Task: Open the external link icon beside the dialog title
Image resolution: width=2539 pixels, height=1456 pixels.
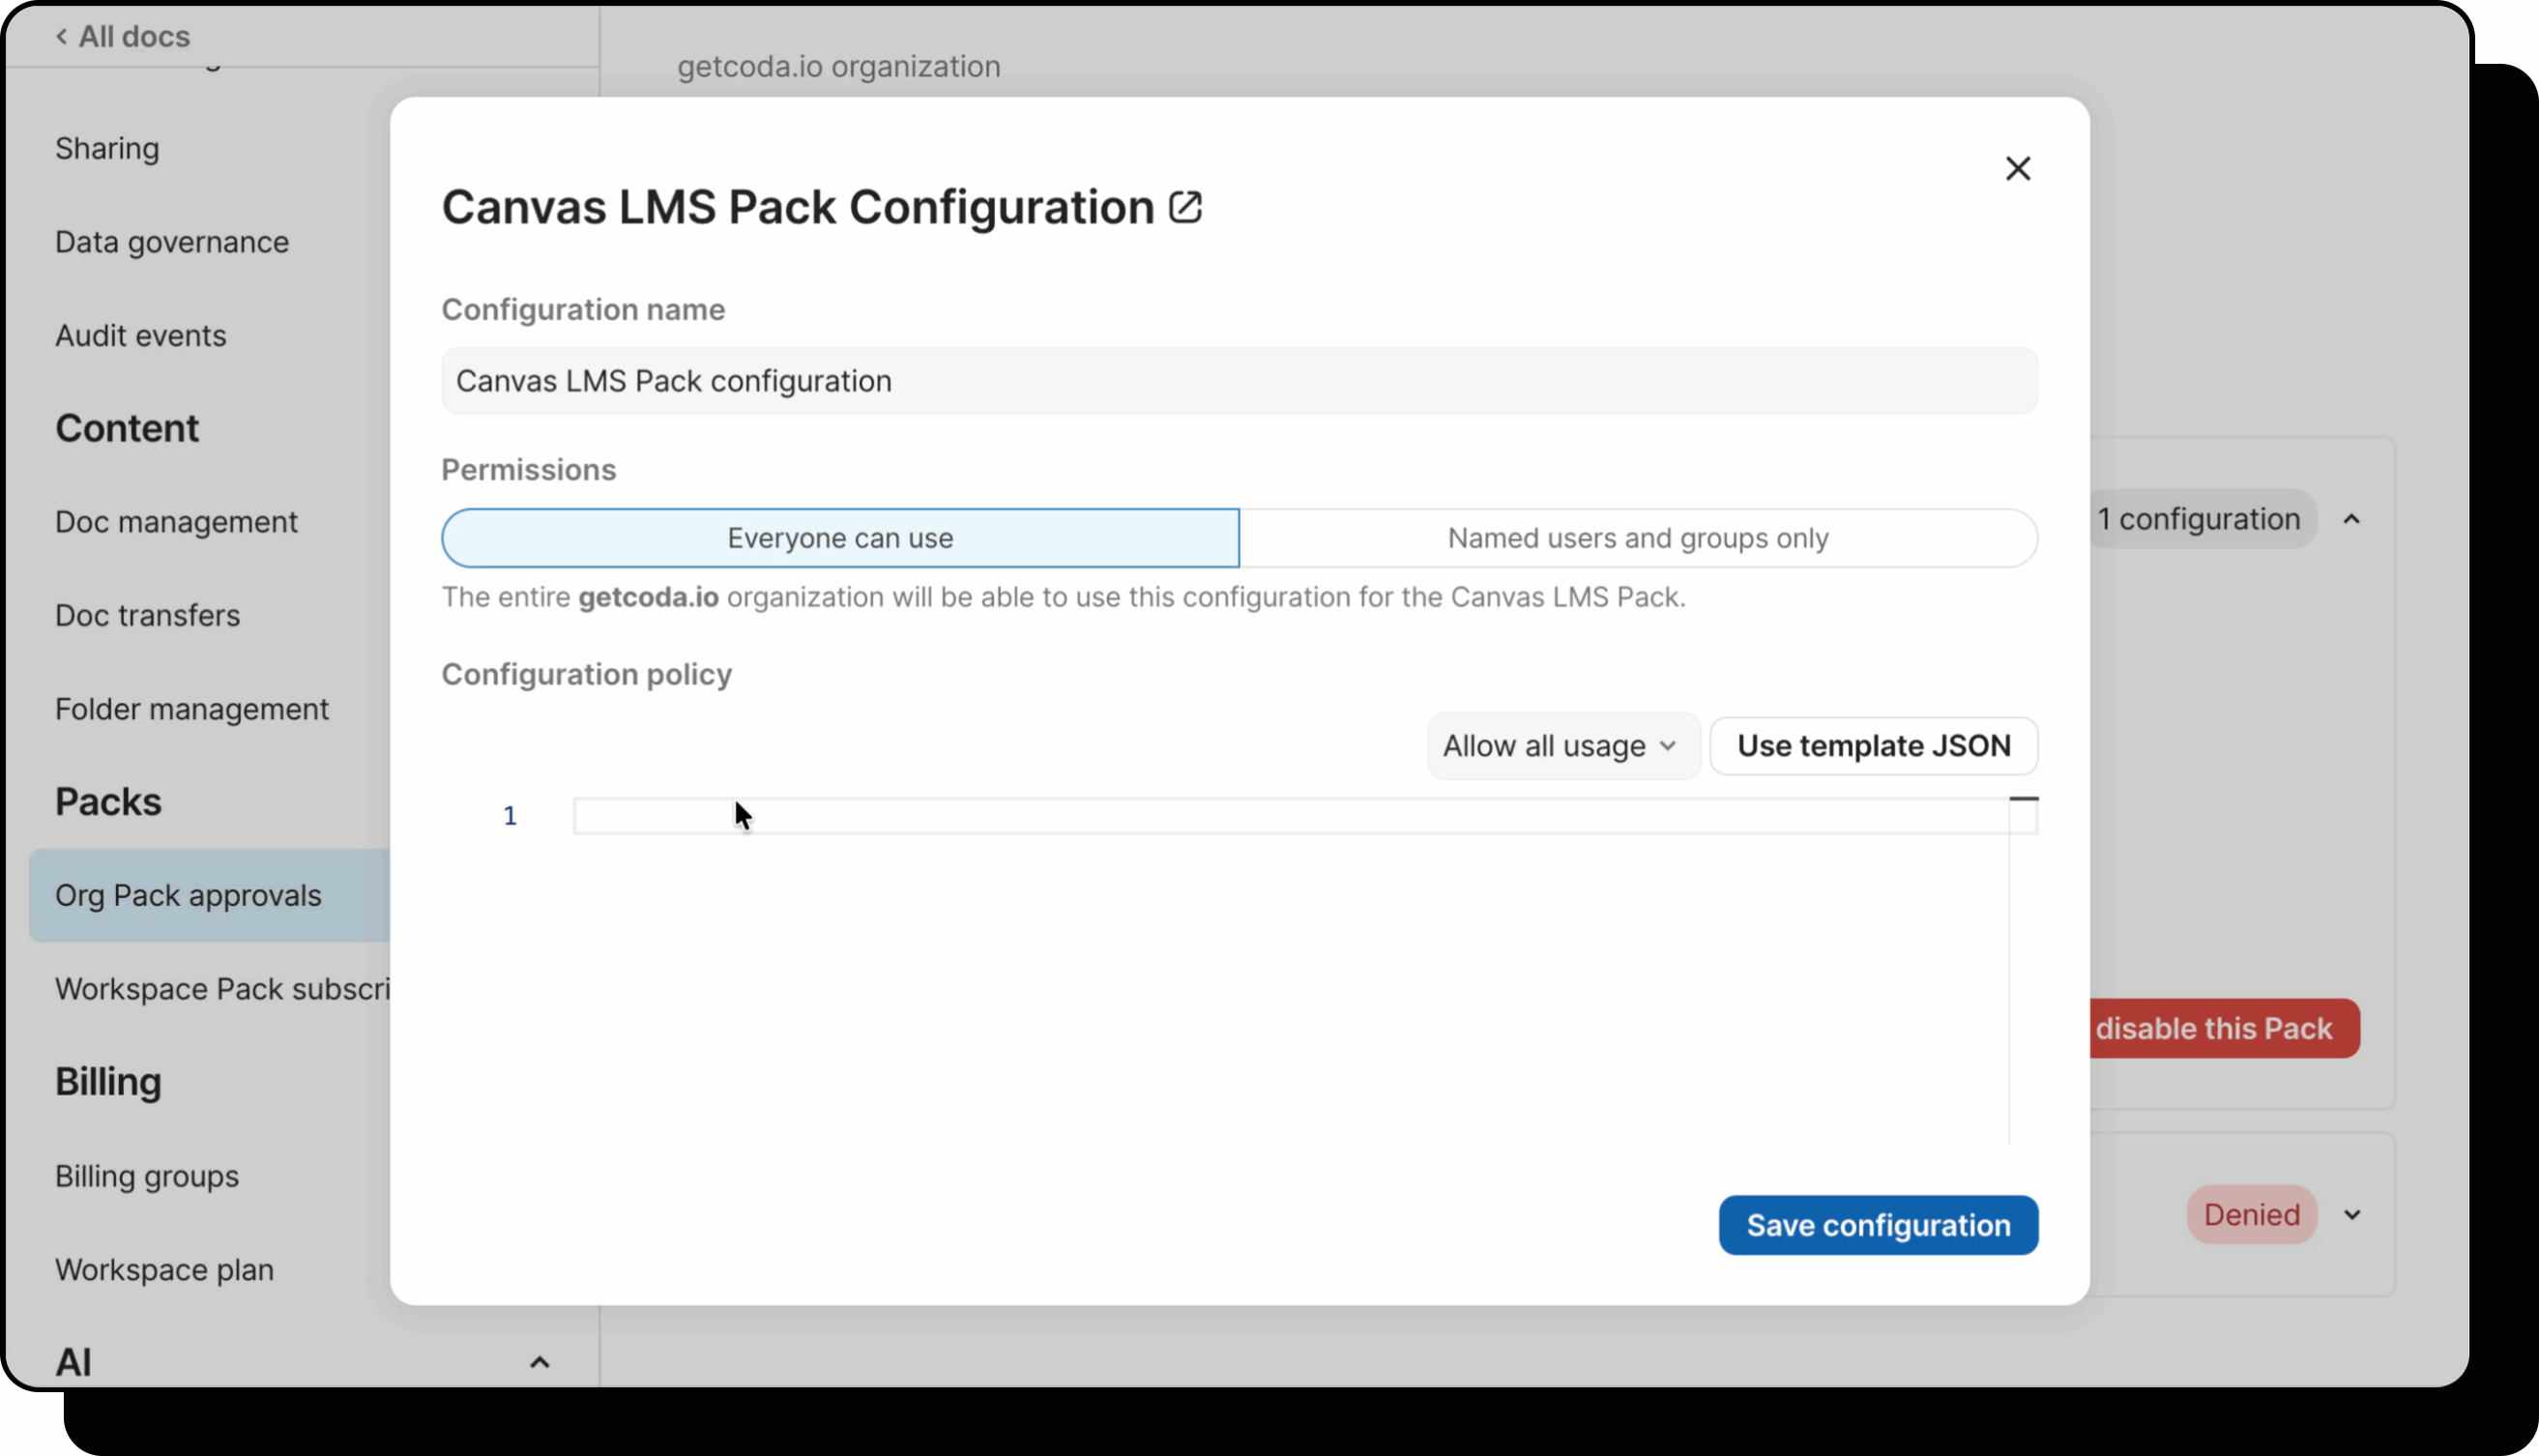Action: click(1185, 207)
